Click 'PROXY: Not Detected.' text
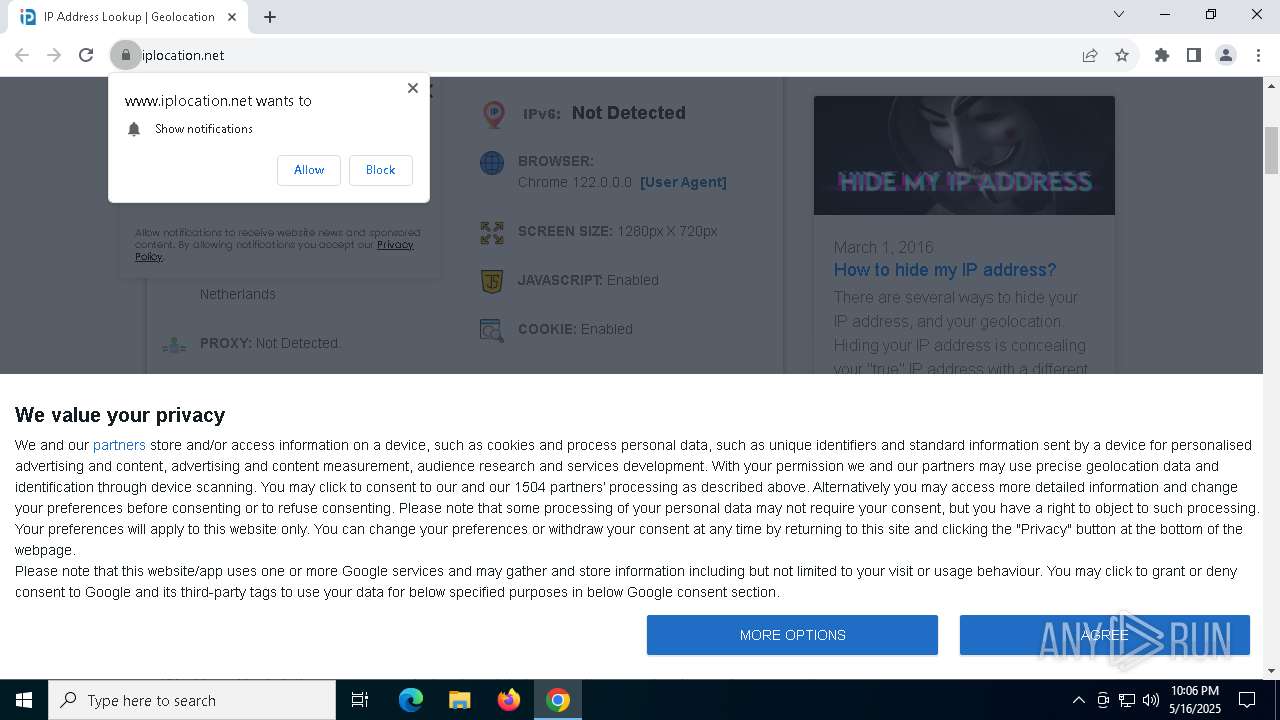 click(270, 343)
